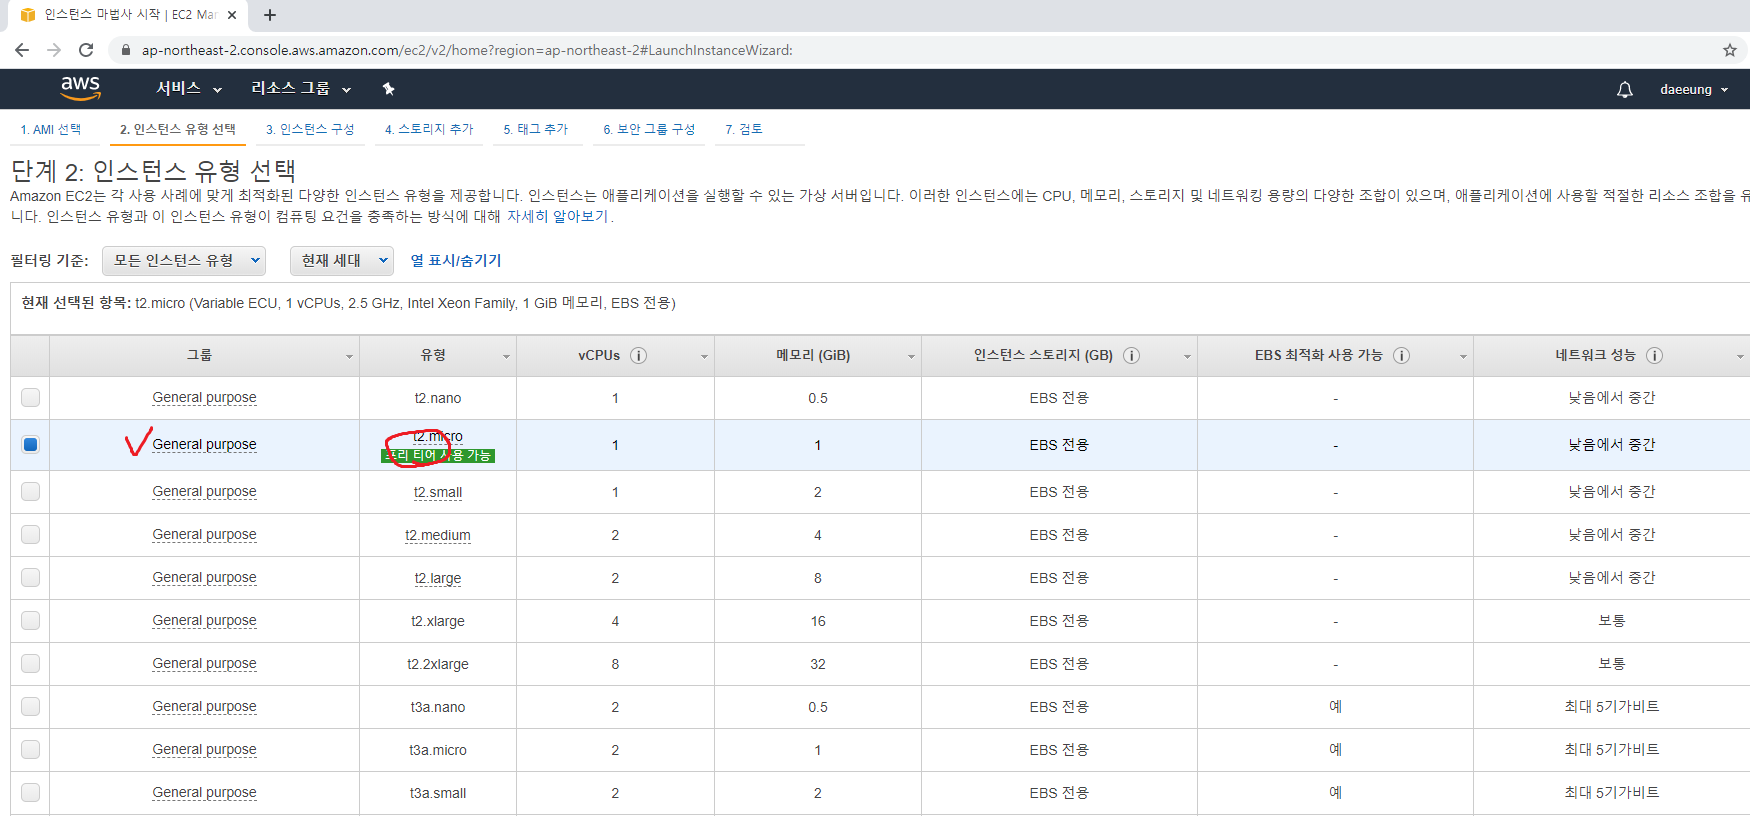Click 보통 network cell in t2.xlarge row
Viewport: 1750px width, 816px height.
pyautogui.click(x=1612, y=620)
